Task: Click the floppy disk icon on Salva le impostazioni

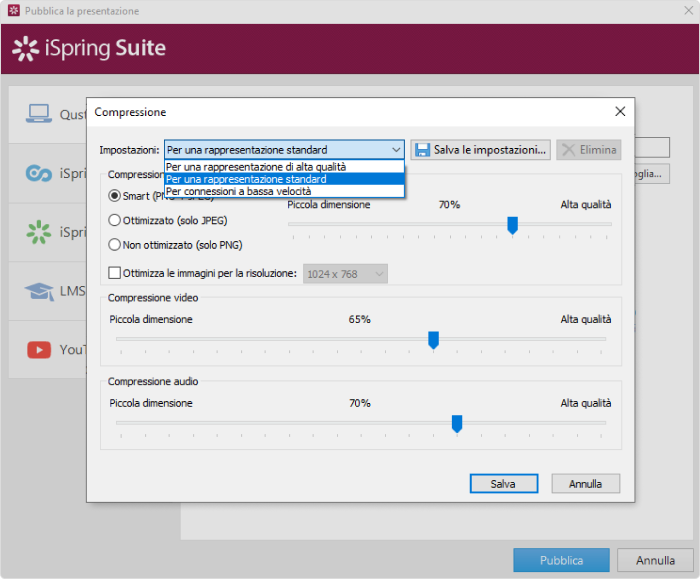Action: click(422, 150)
